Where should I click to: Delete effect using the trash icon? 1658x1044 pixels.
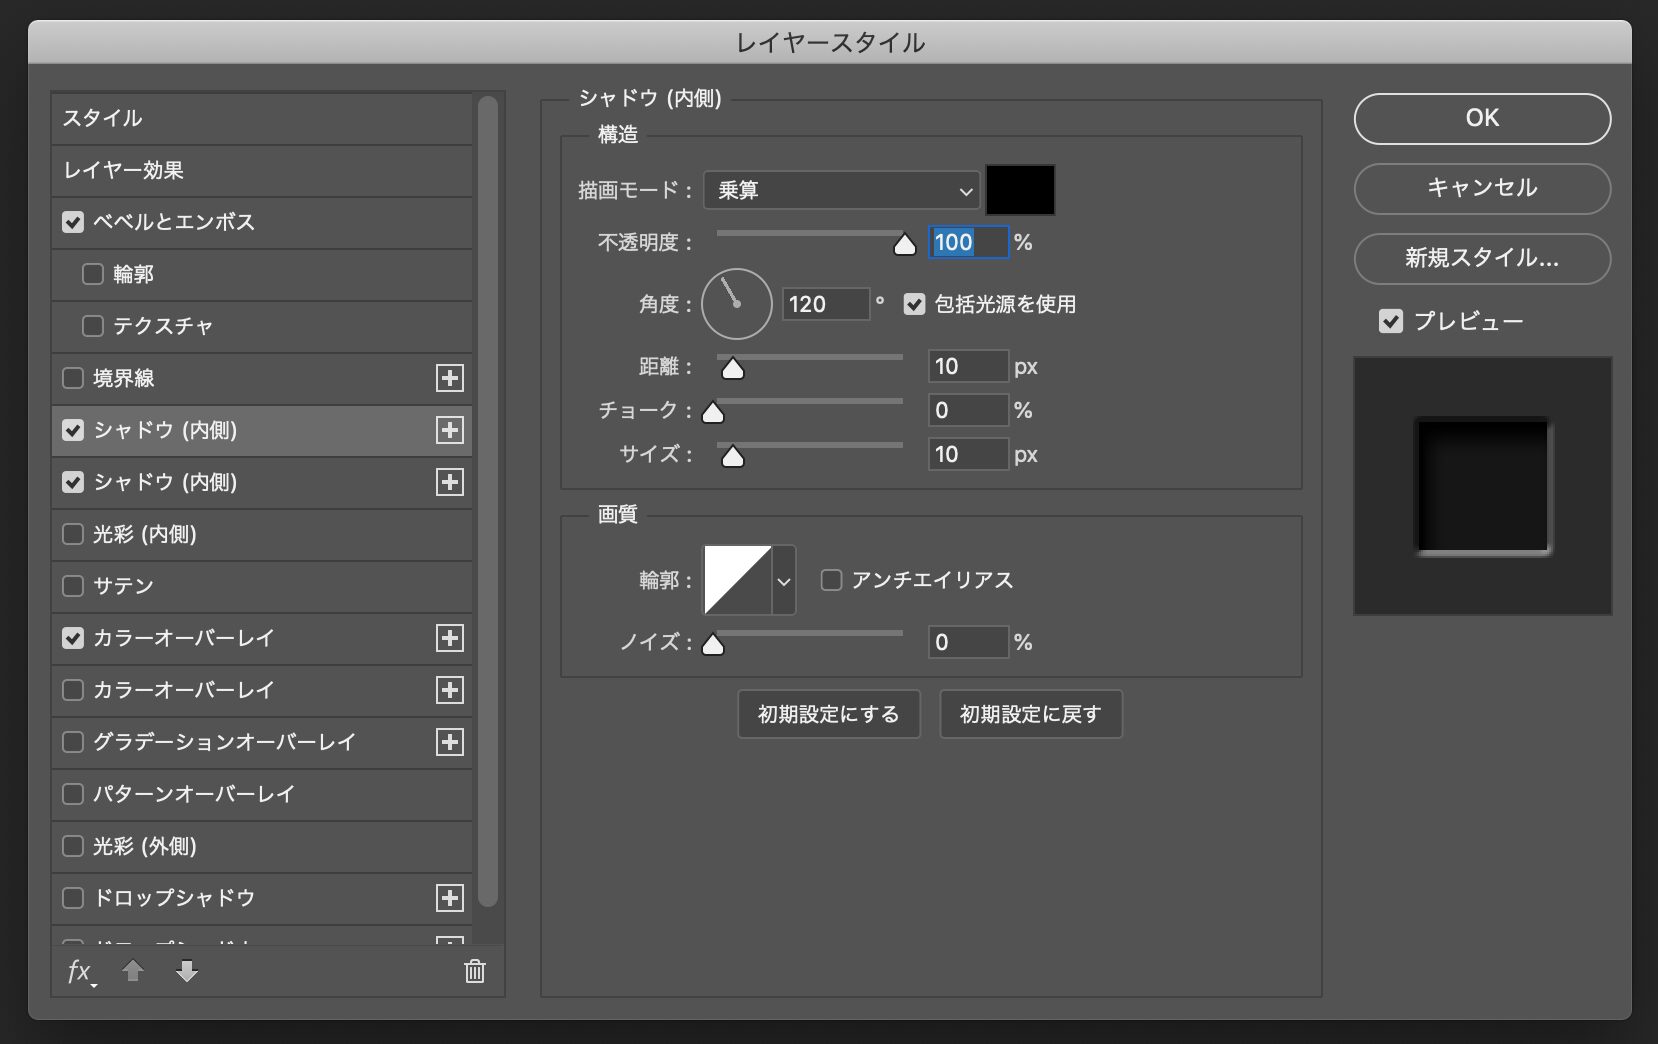(x=475, y=971)
